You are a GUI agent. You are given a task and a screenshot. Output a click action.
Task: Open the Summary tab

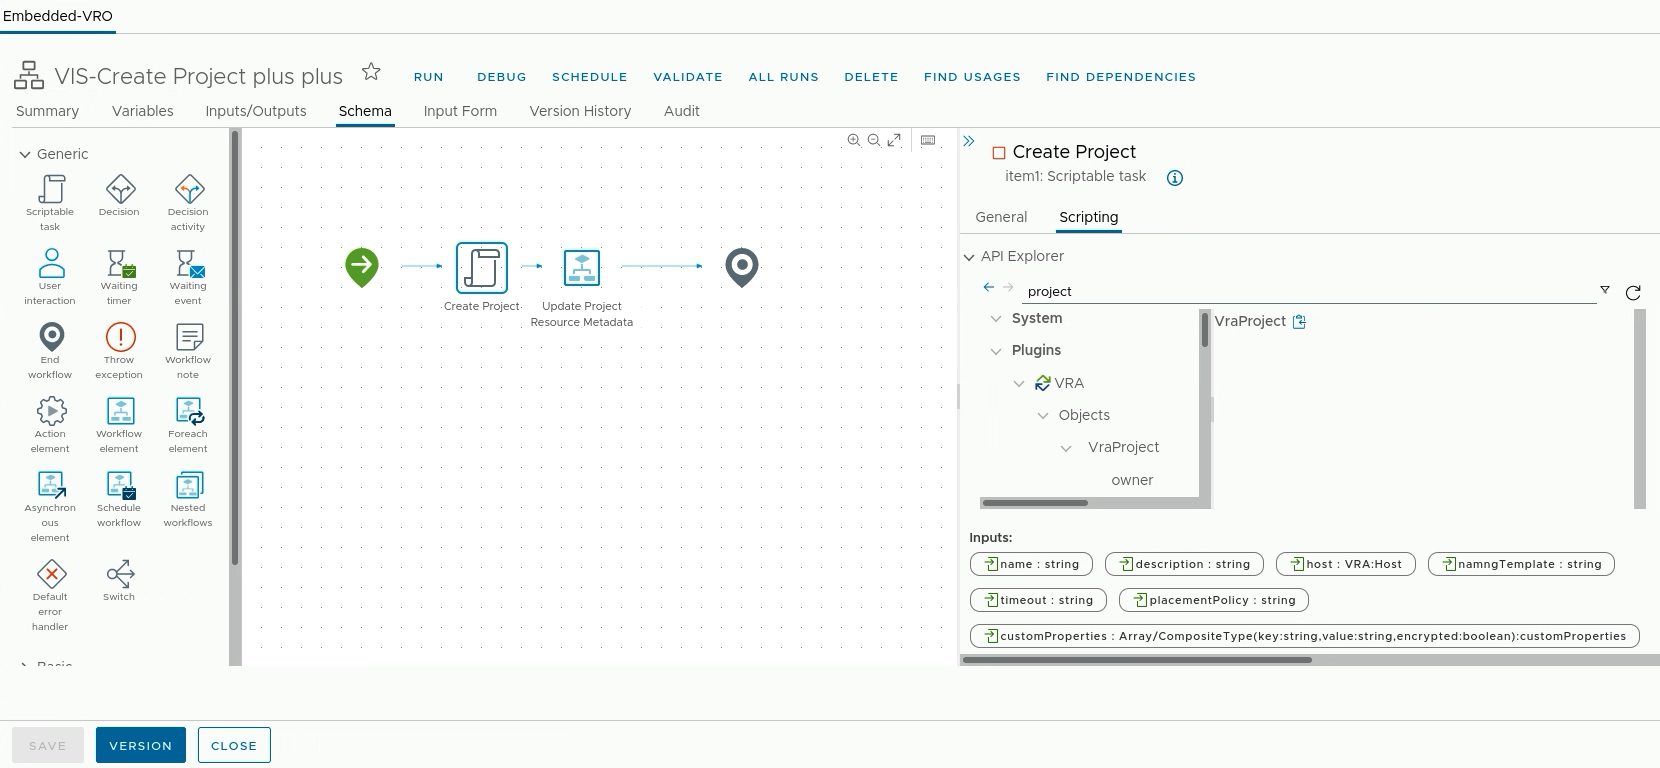(47, 111)
